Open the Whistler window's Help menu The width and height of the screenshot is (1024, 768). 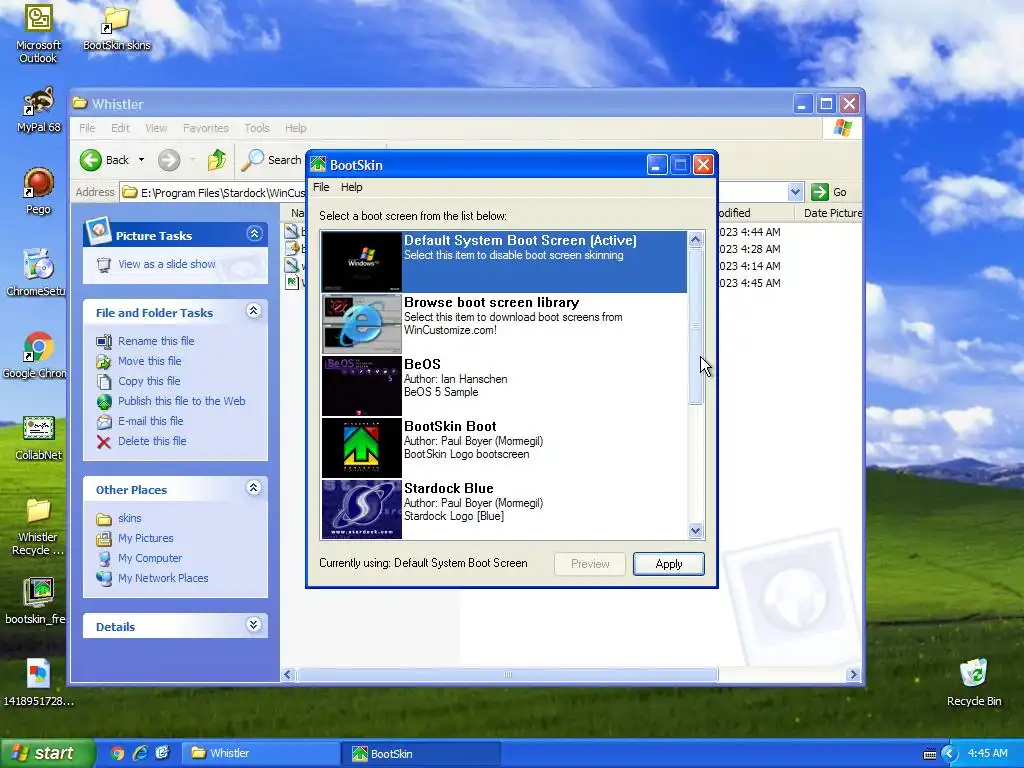[x=295, y=128]
